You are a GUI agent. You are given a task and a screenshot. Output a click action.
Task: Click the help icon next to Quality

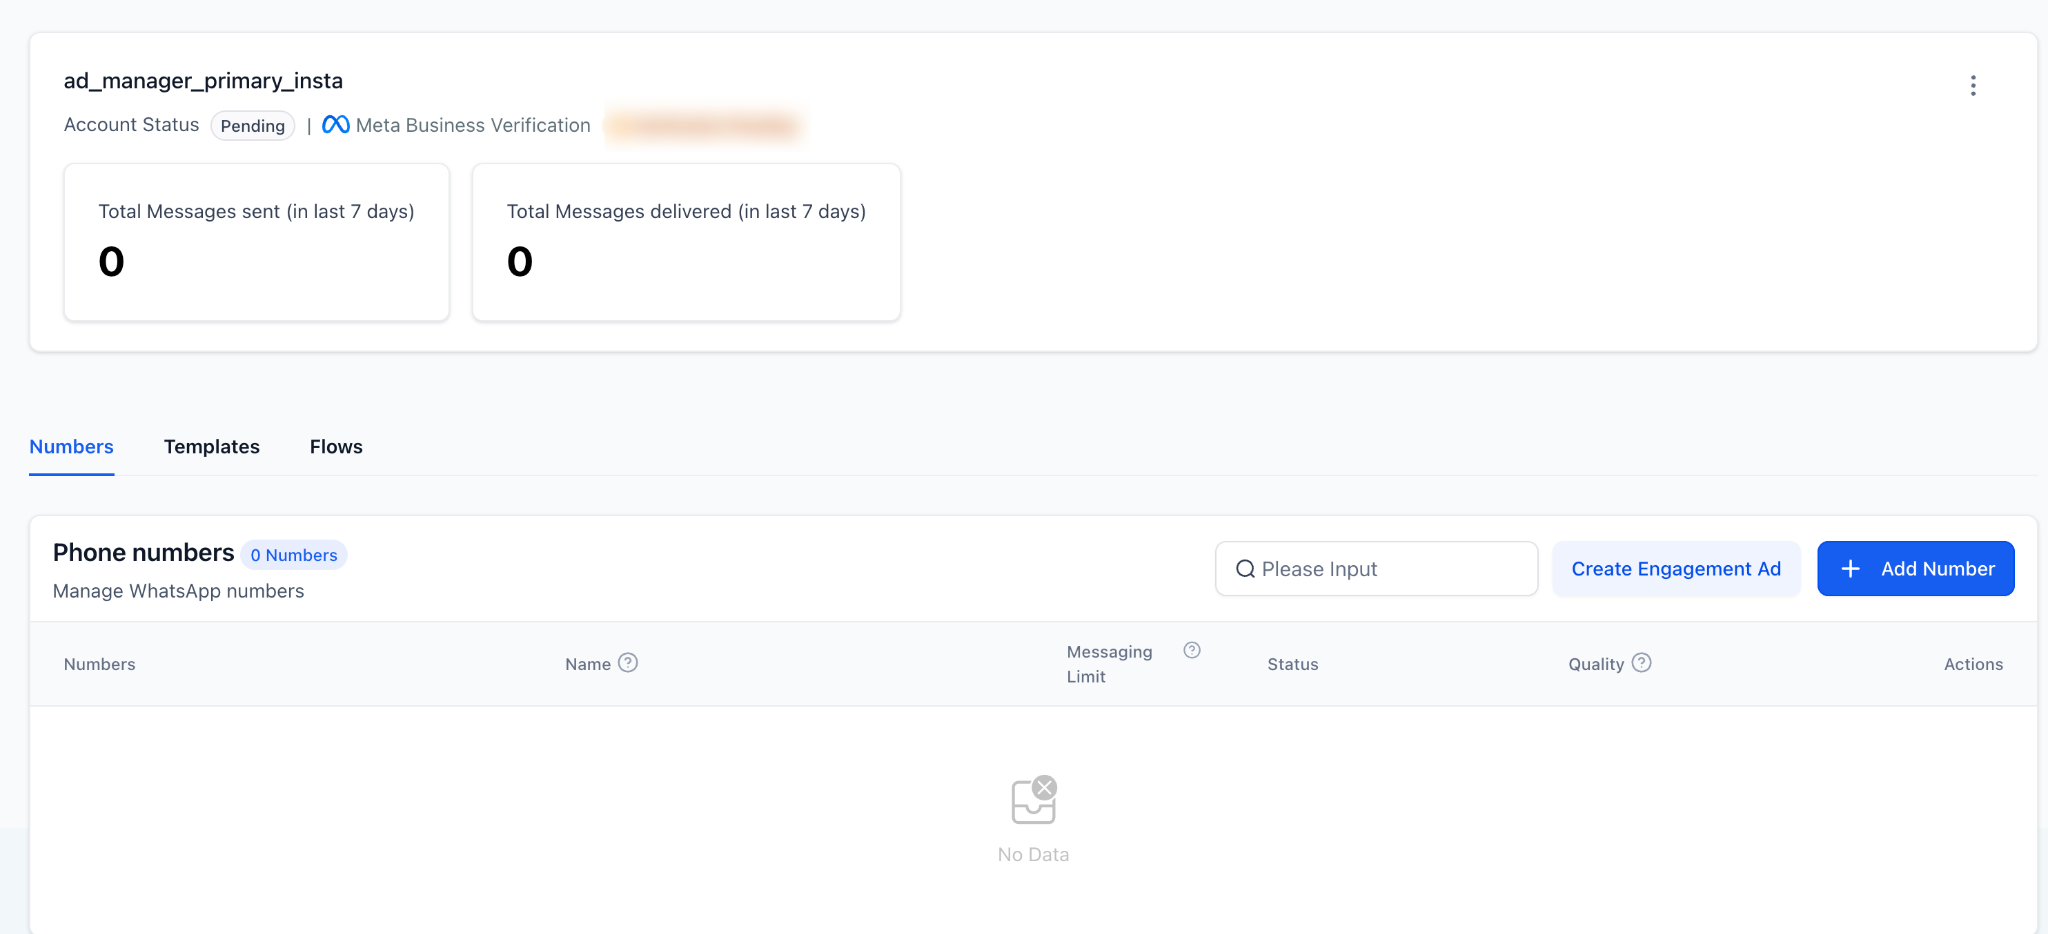1641,663
